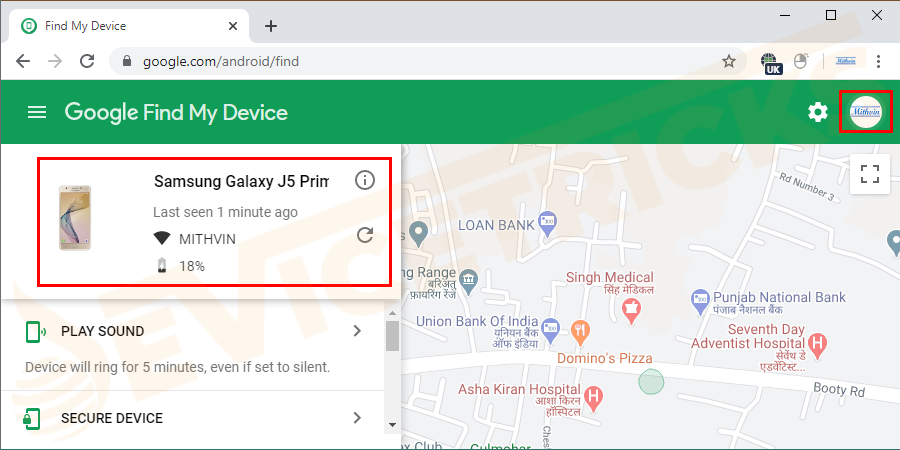Screen dimensions: 900x450
Task: Switch to Find My Device tab
Action: tap(129, 26)
